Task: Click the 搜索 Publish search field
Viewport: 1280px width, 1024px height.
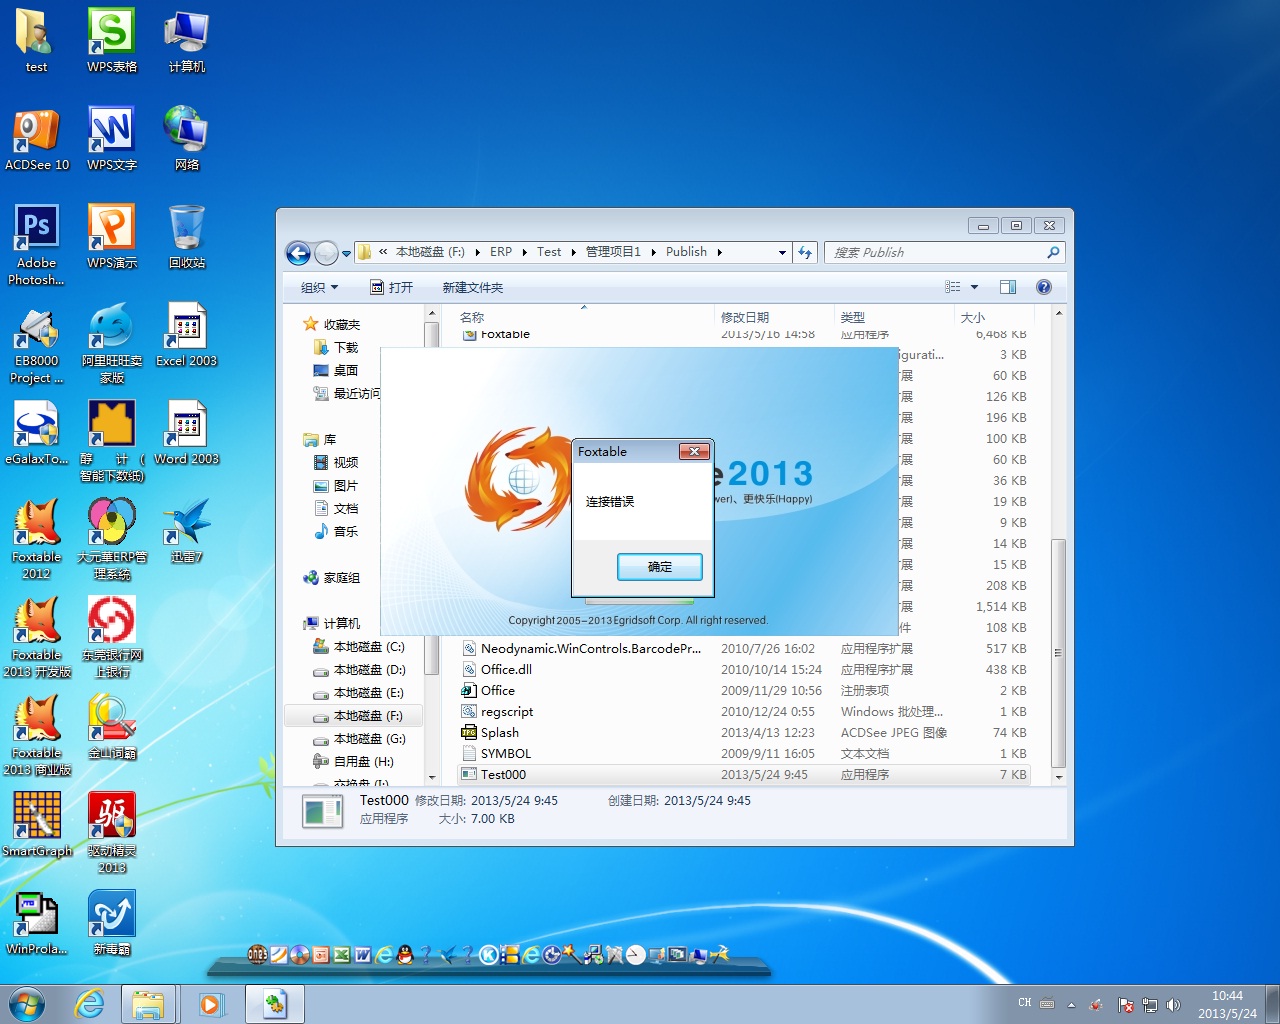Action: pos(935,253)
